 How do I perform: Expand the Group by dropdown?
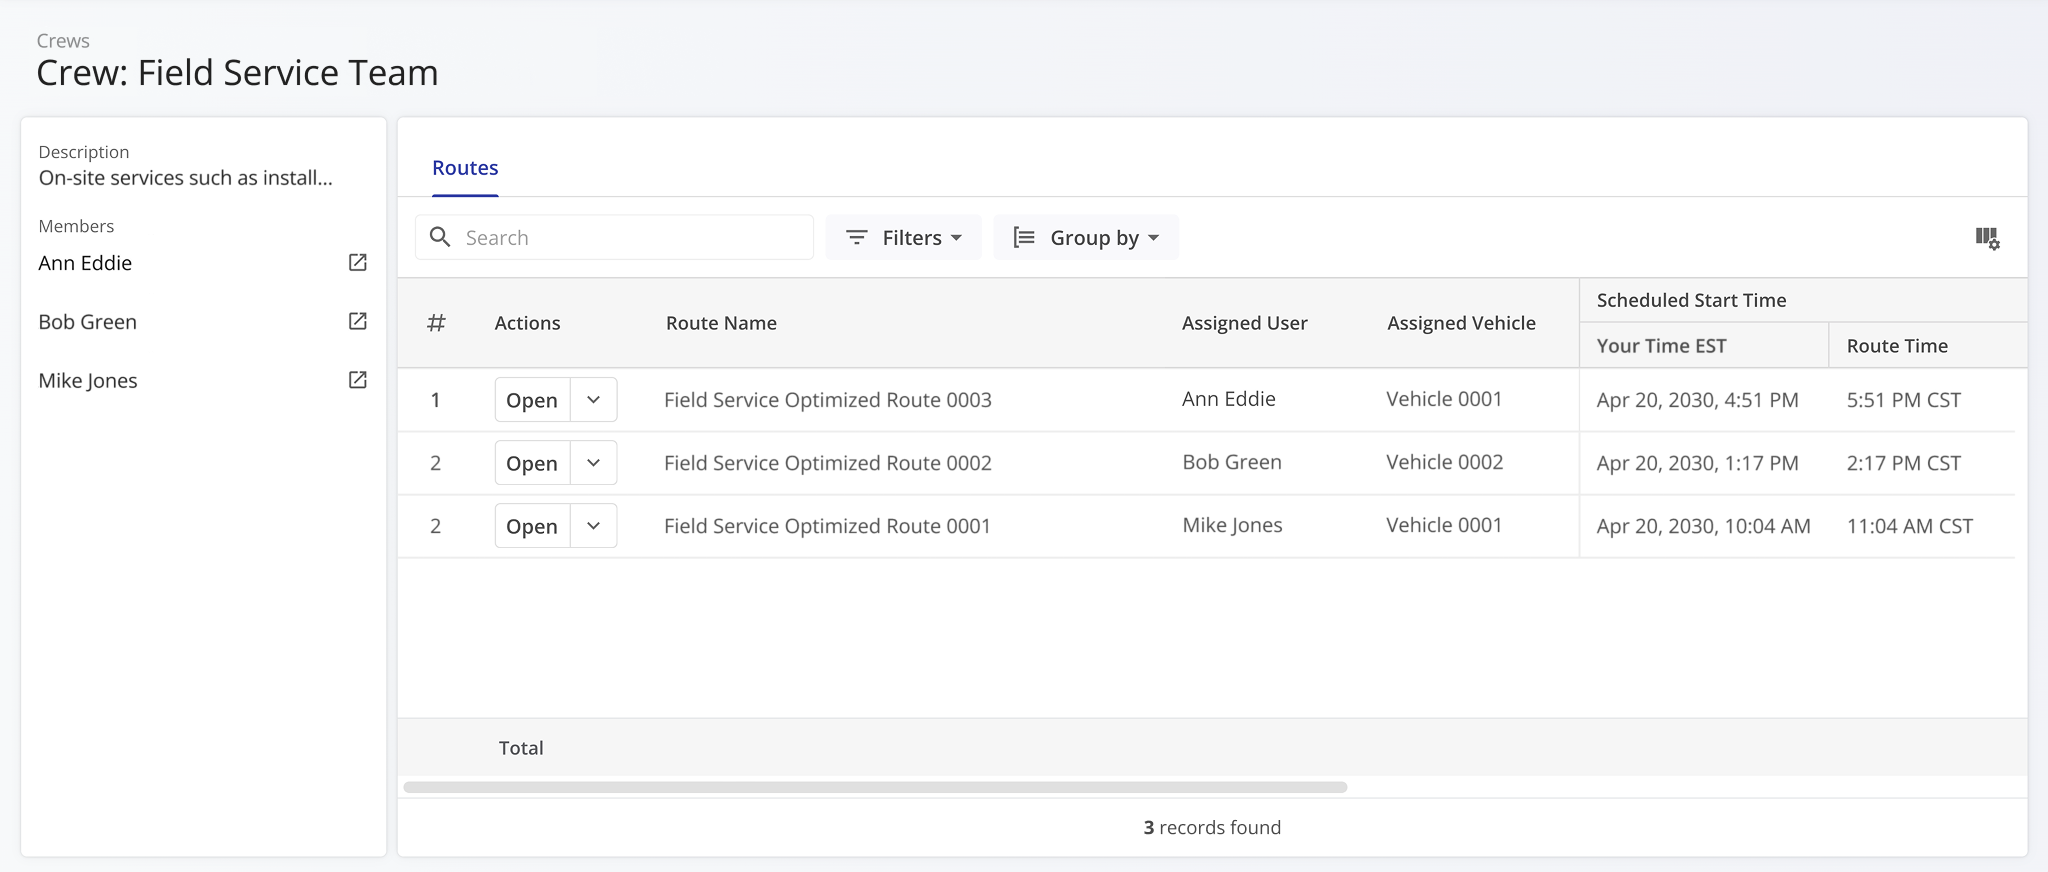pos(1086,237)
